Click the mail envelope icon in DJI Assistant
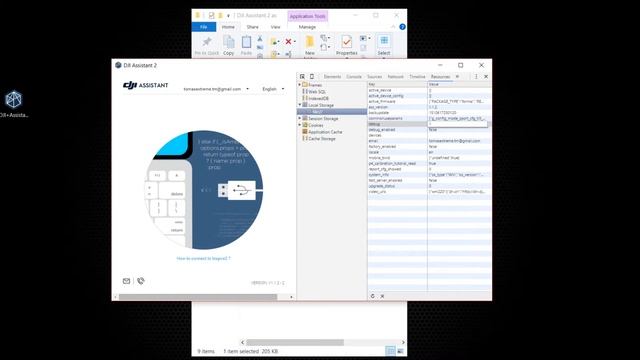Viewport: 640px width, 360px height. 127,281
